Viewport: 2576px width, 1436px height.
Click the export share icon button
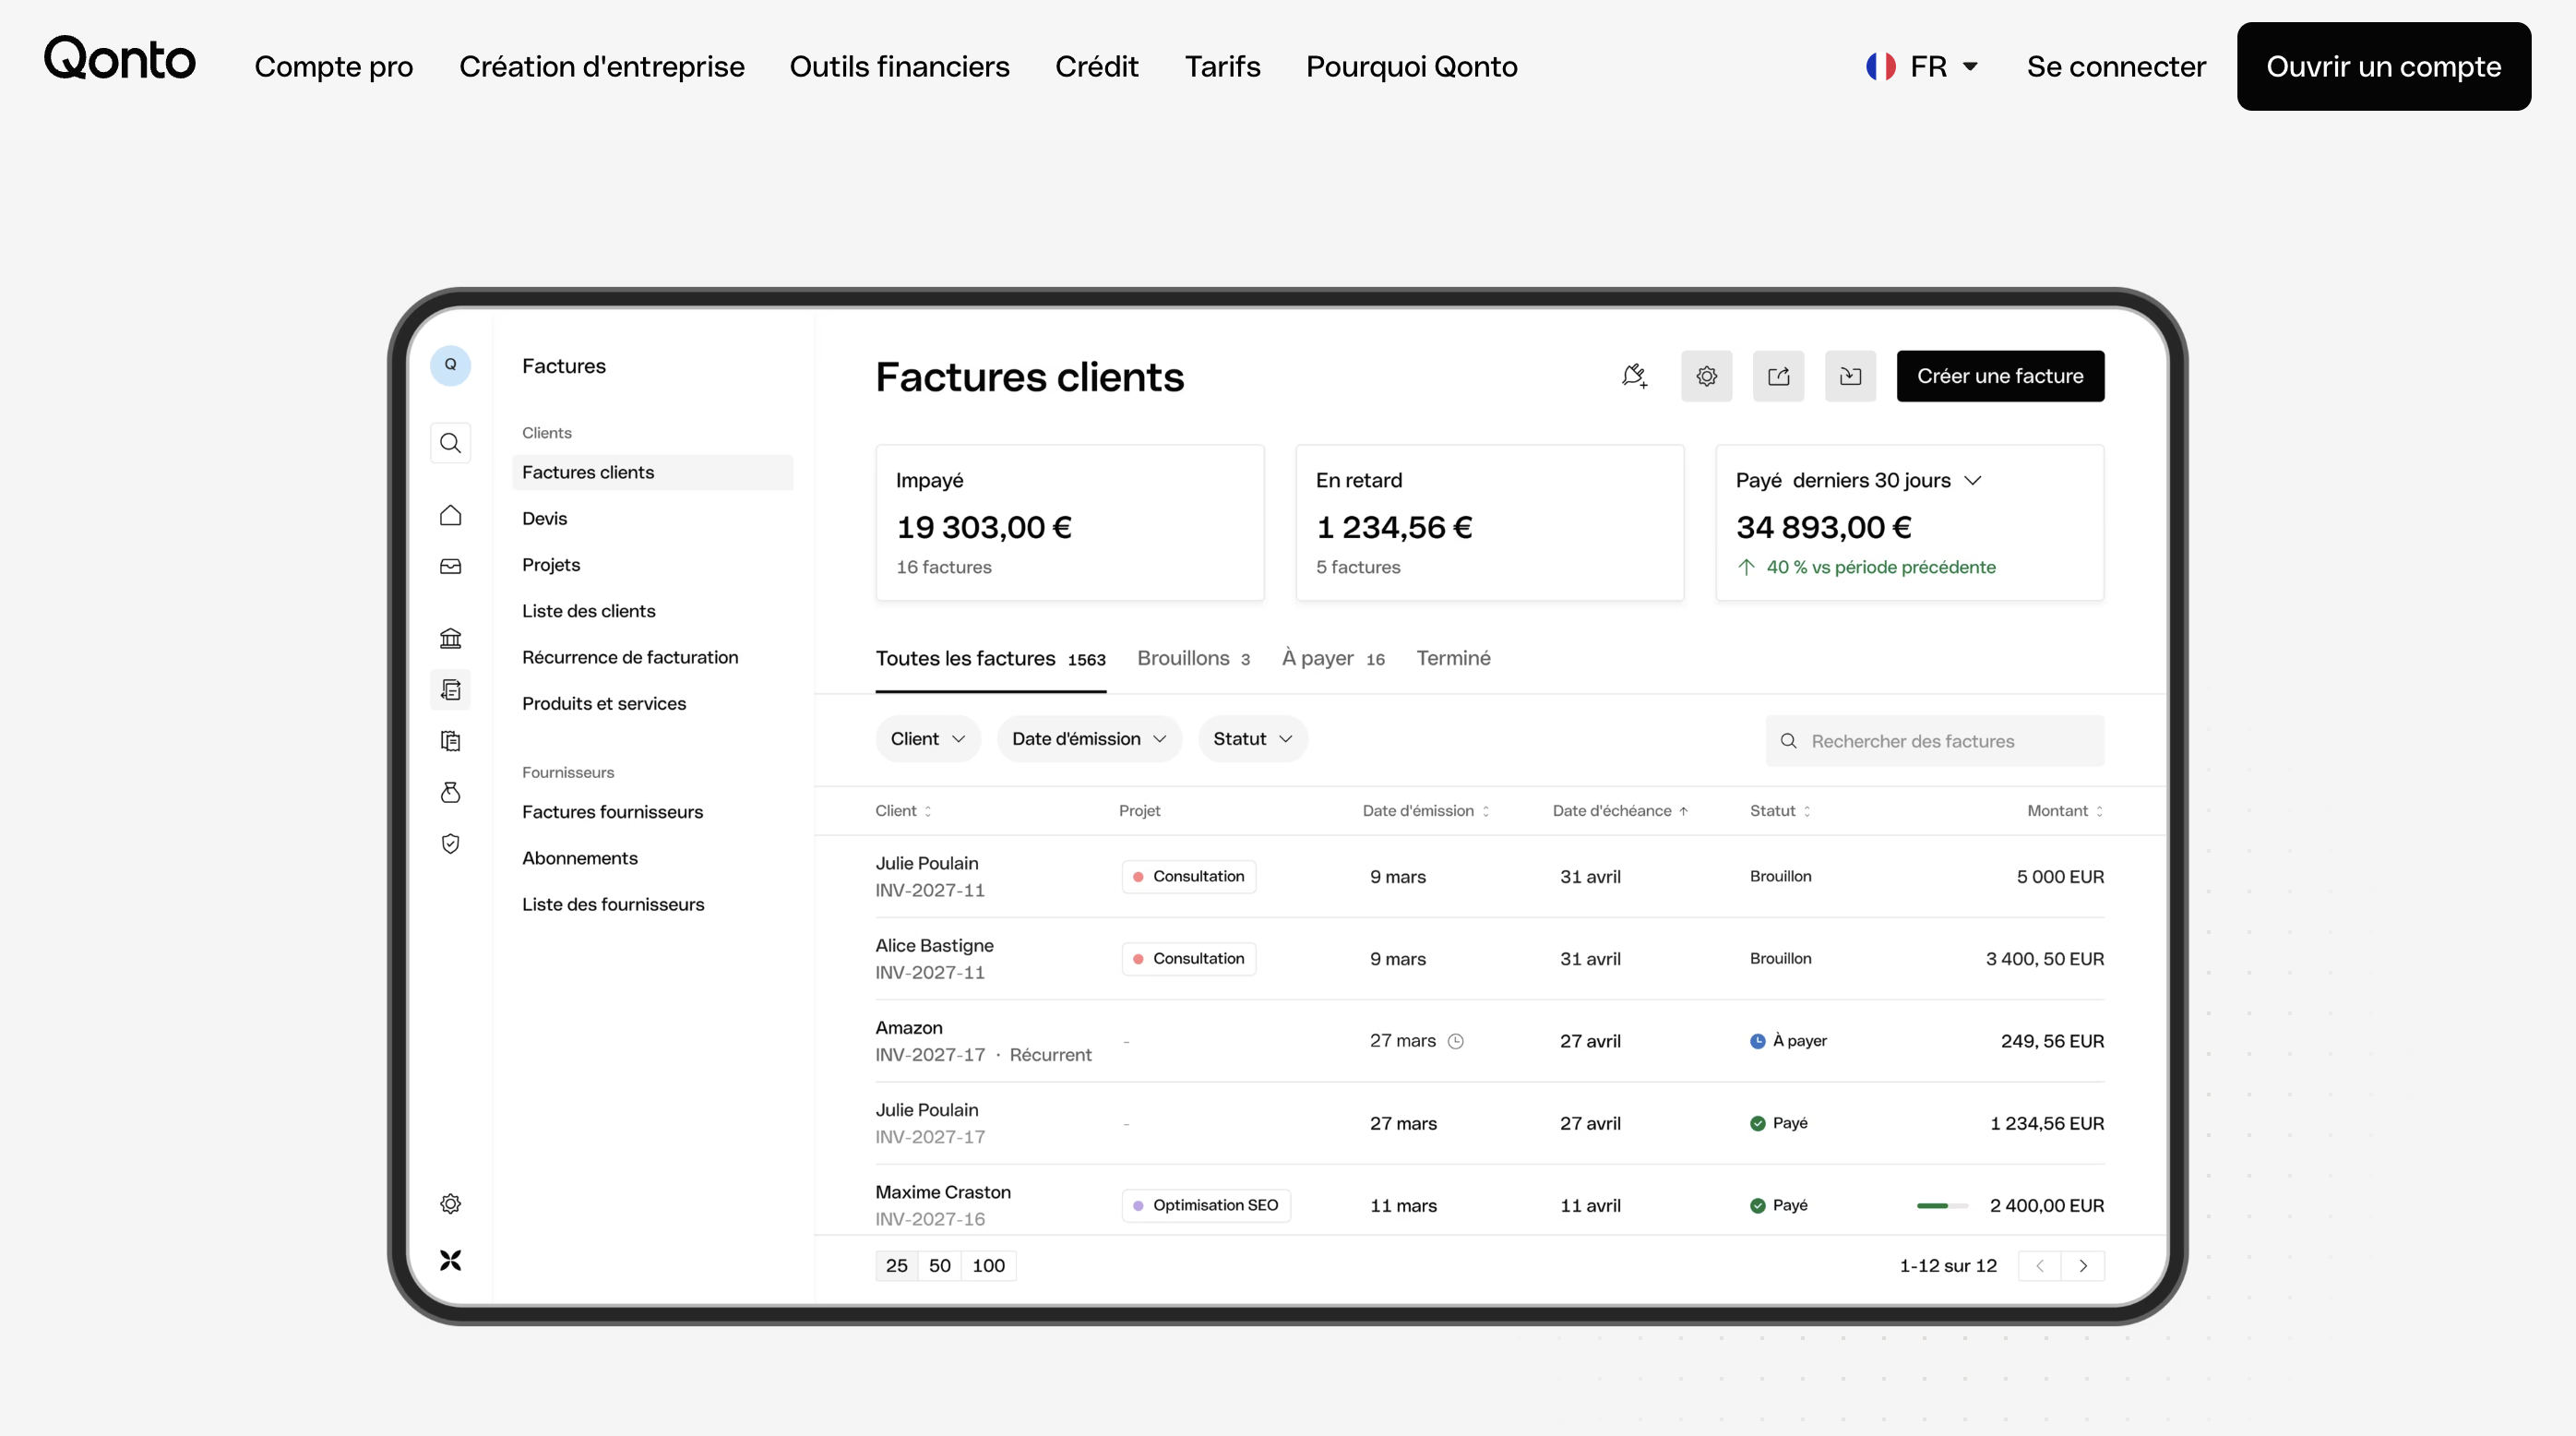click(1778, 376)
